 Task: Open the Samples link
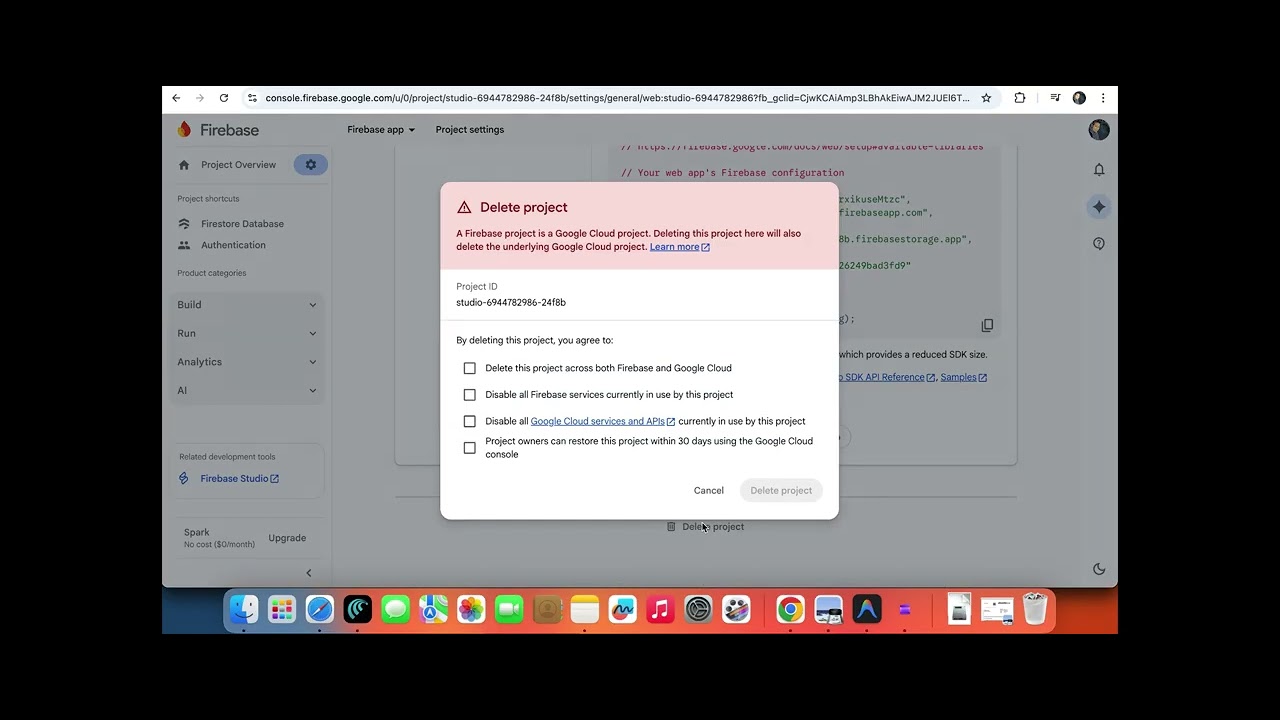pyautogui.click(x=964, y=377)
